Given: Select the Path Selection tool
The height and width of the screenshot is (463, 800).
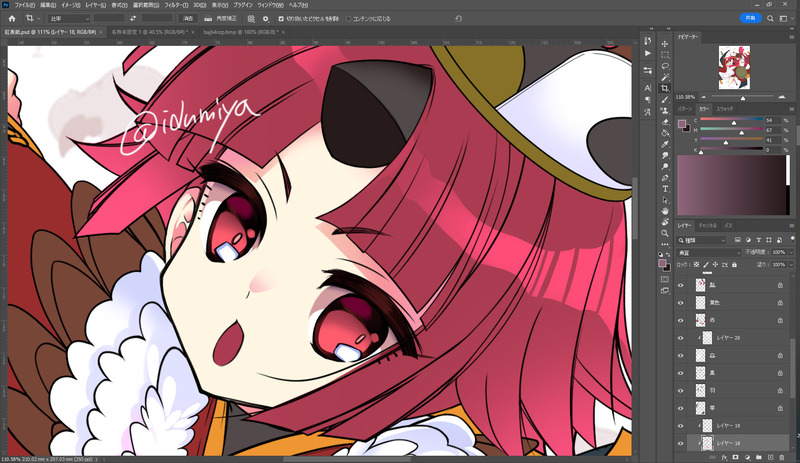Looking at the screenshot, I should pos(665,200).
